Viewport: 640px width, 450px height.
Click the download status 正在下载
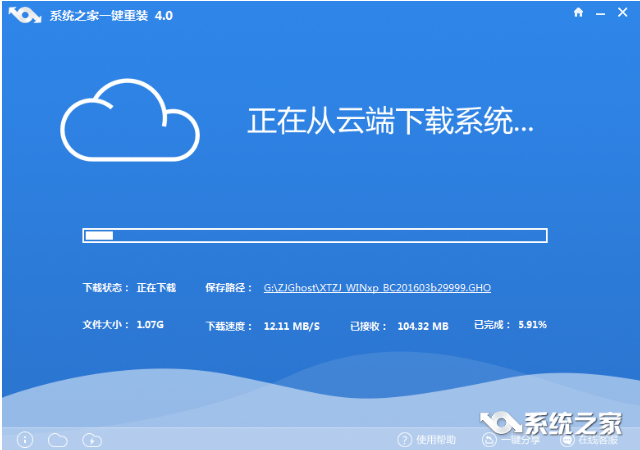coord(156,288)
